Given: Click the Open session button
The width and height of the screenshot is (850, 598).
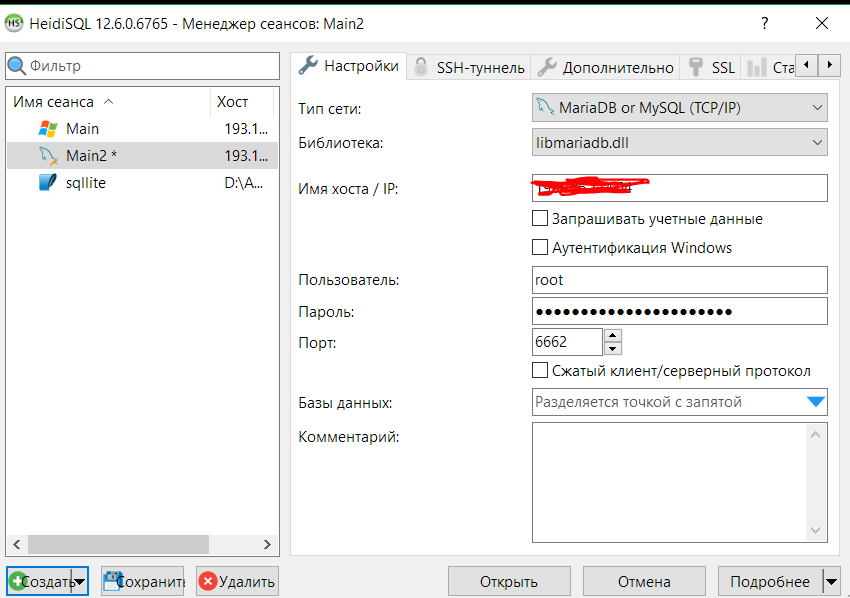Looking at the screenshot, I should point(508,581).
